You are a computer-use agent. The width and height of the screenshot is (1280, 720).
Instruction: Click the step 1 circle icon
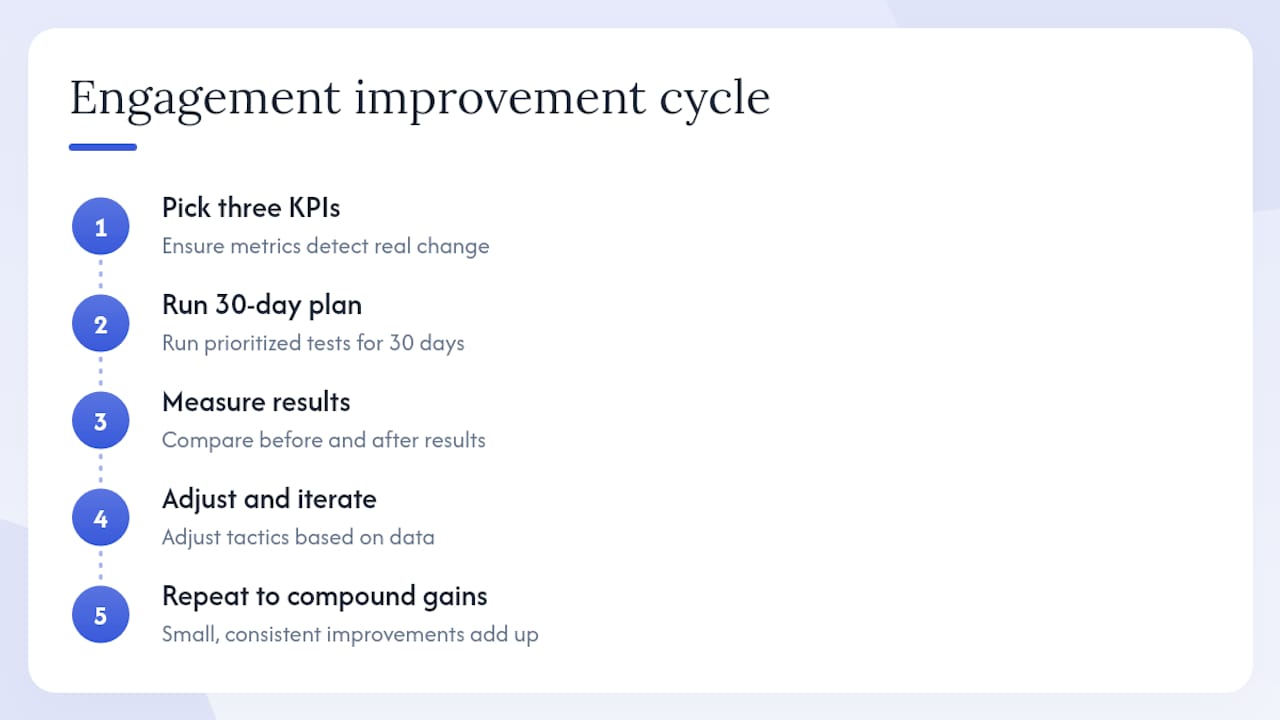(x=100, y=227)
